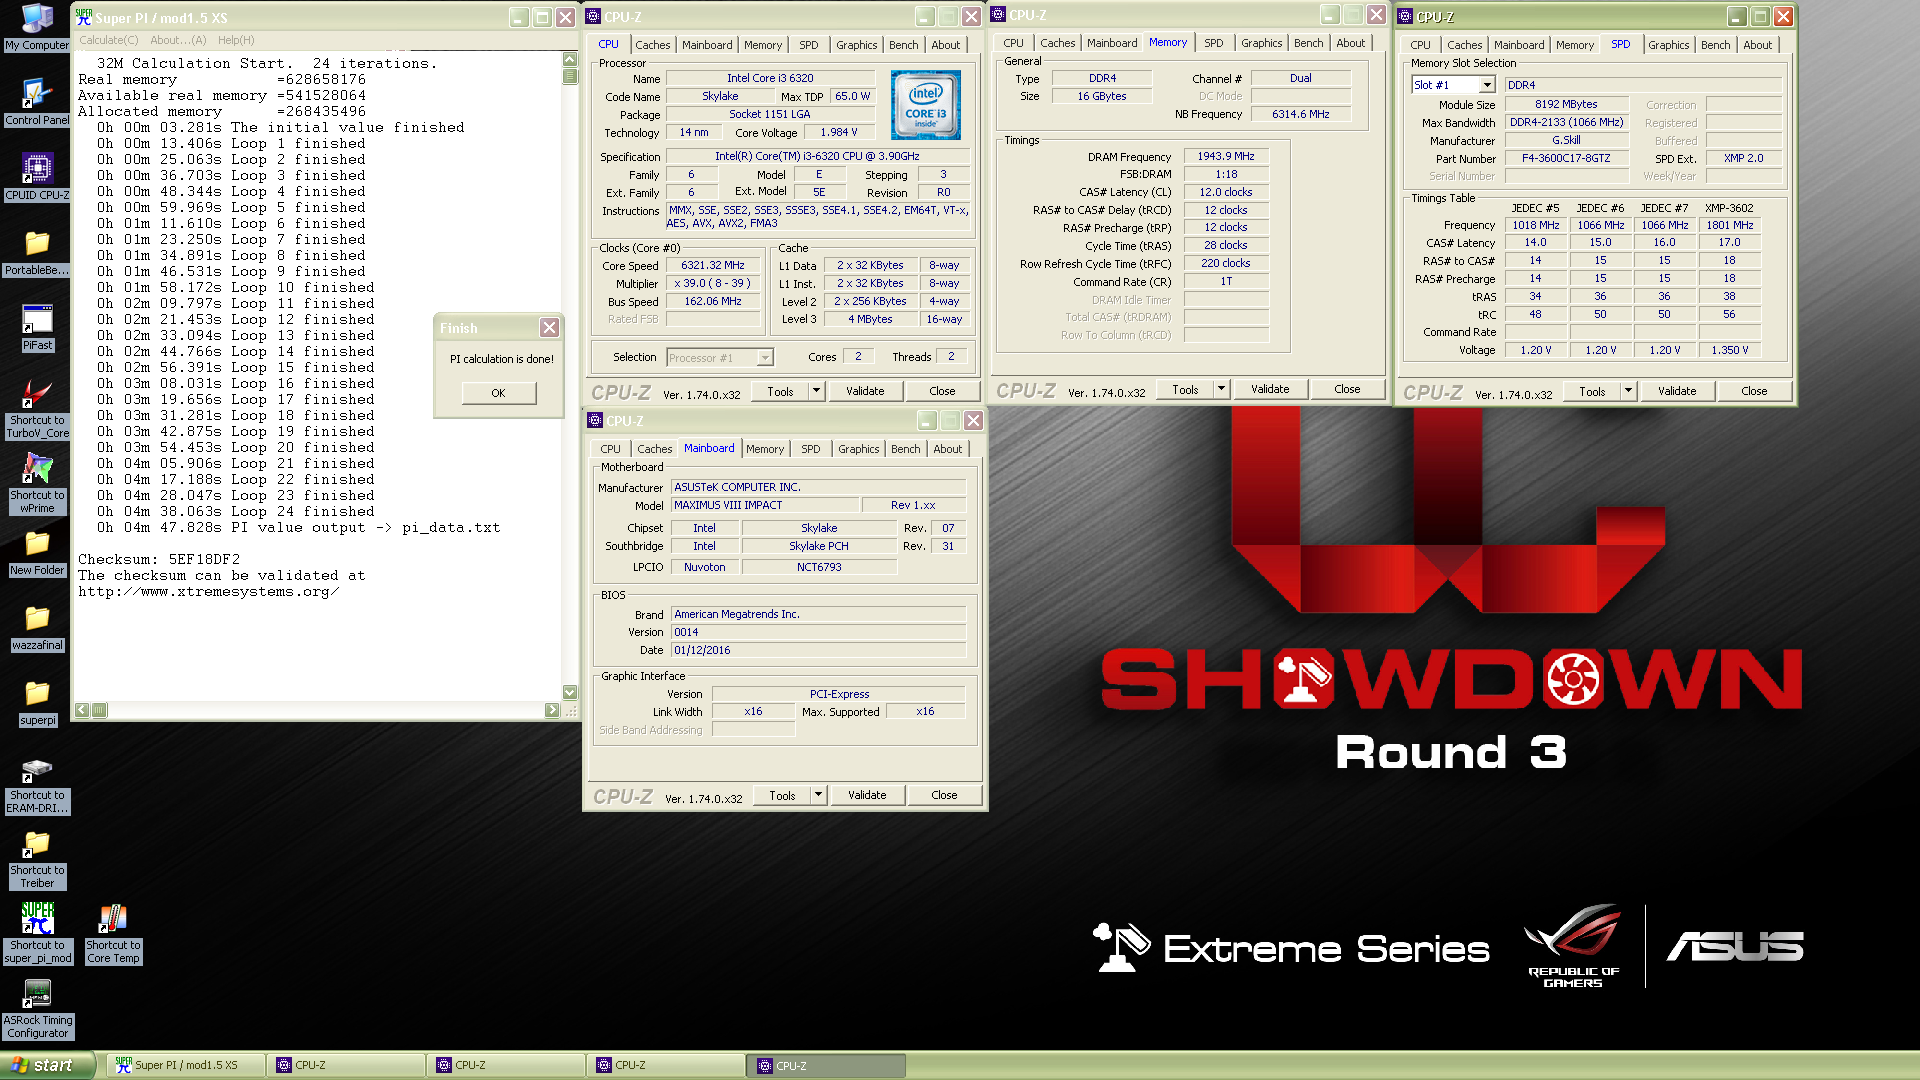Click the Intel Core i3 logo badge
The height and width of the screenshot is (1080, 1920).
925,105
